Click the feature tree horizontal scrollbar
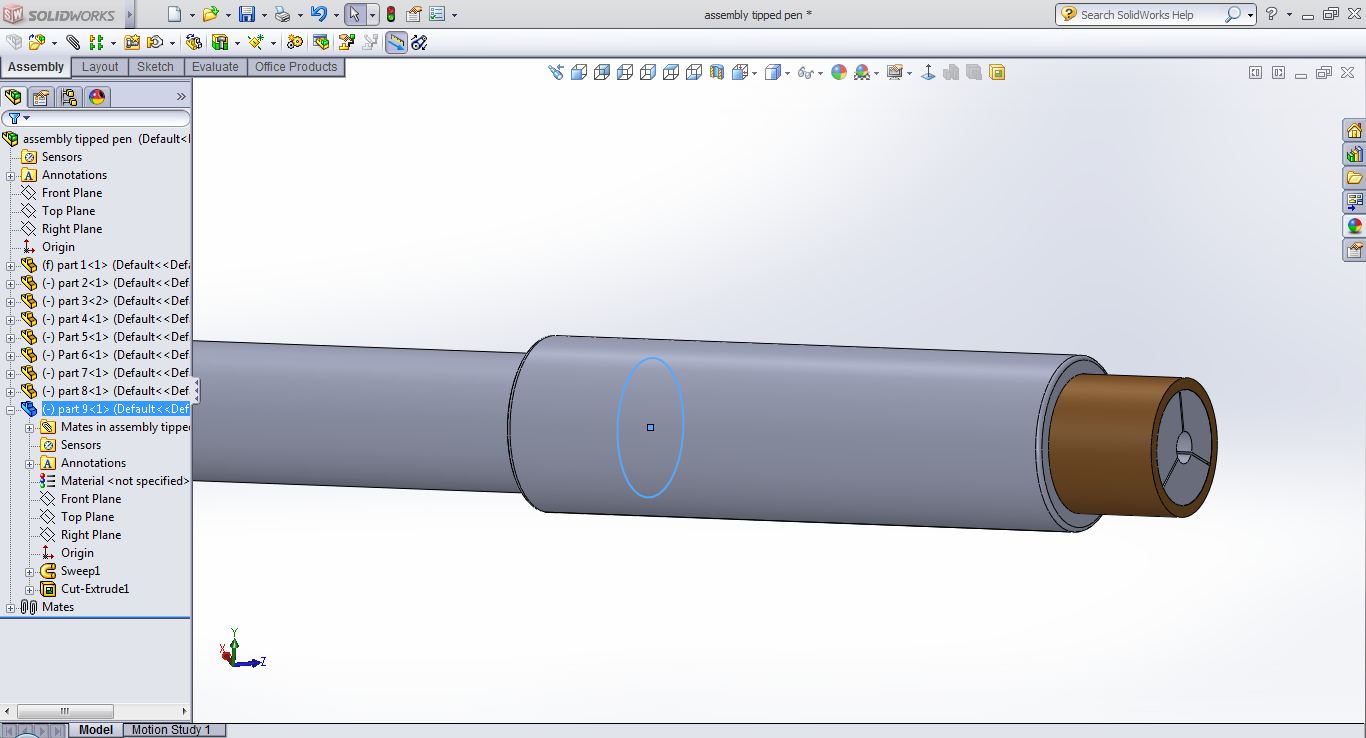Viewport: 1366px width, 738px height. (65, 711)
